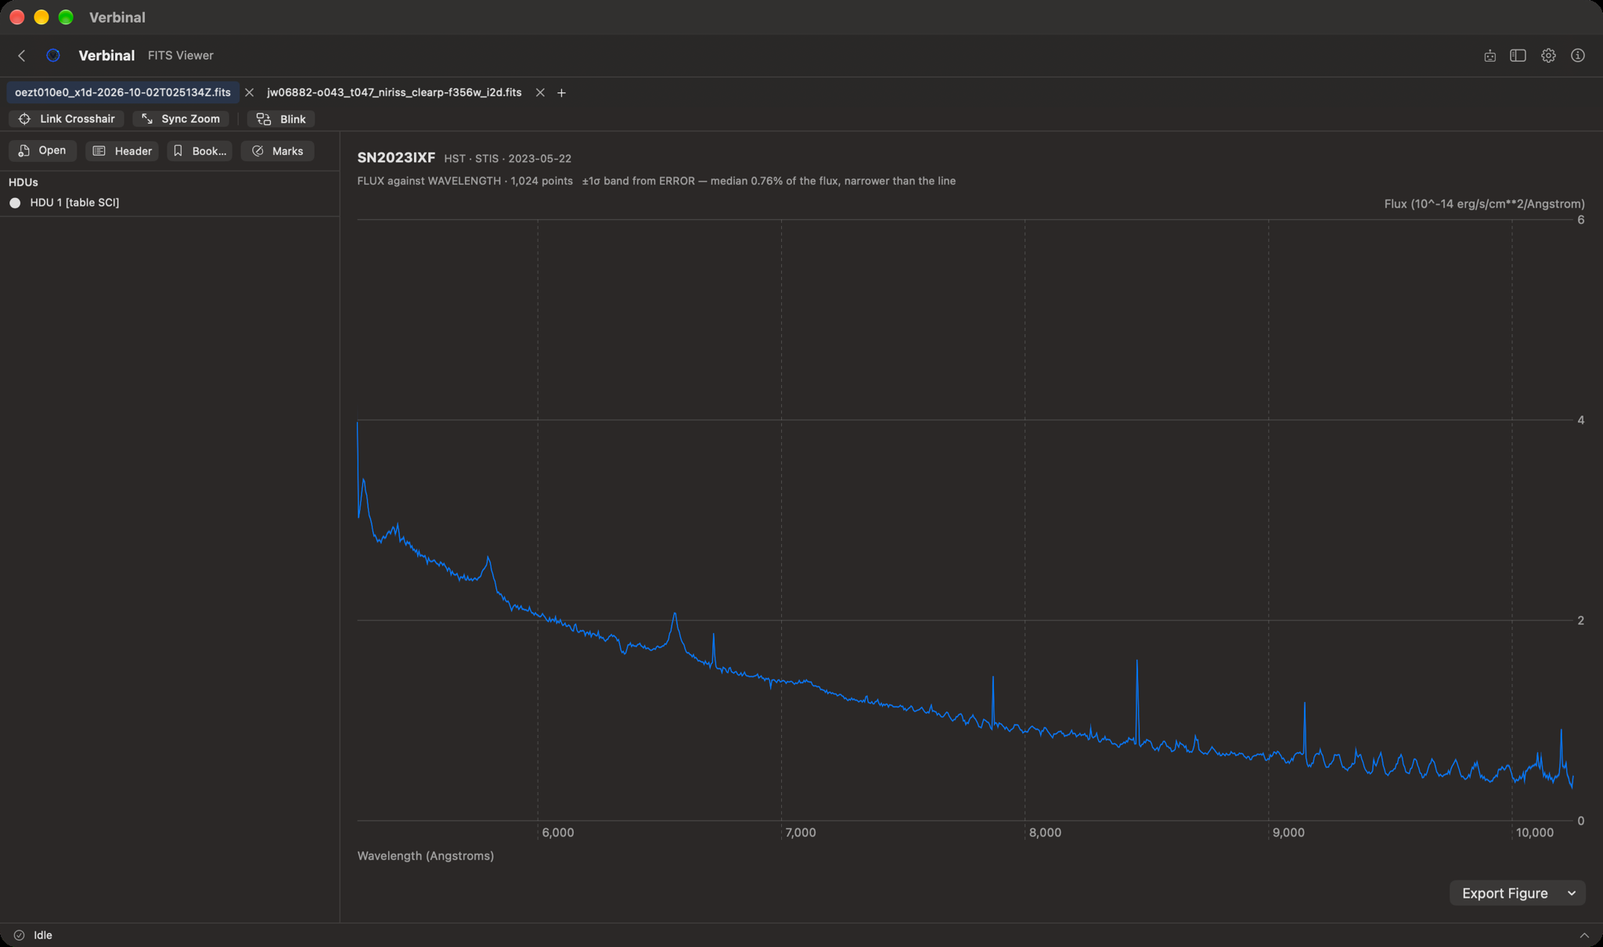Go back with the left chevron
This screenshot has height=947, width=1603.
tap(22, 56)
